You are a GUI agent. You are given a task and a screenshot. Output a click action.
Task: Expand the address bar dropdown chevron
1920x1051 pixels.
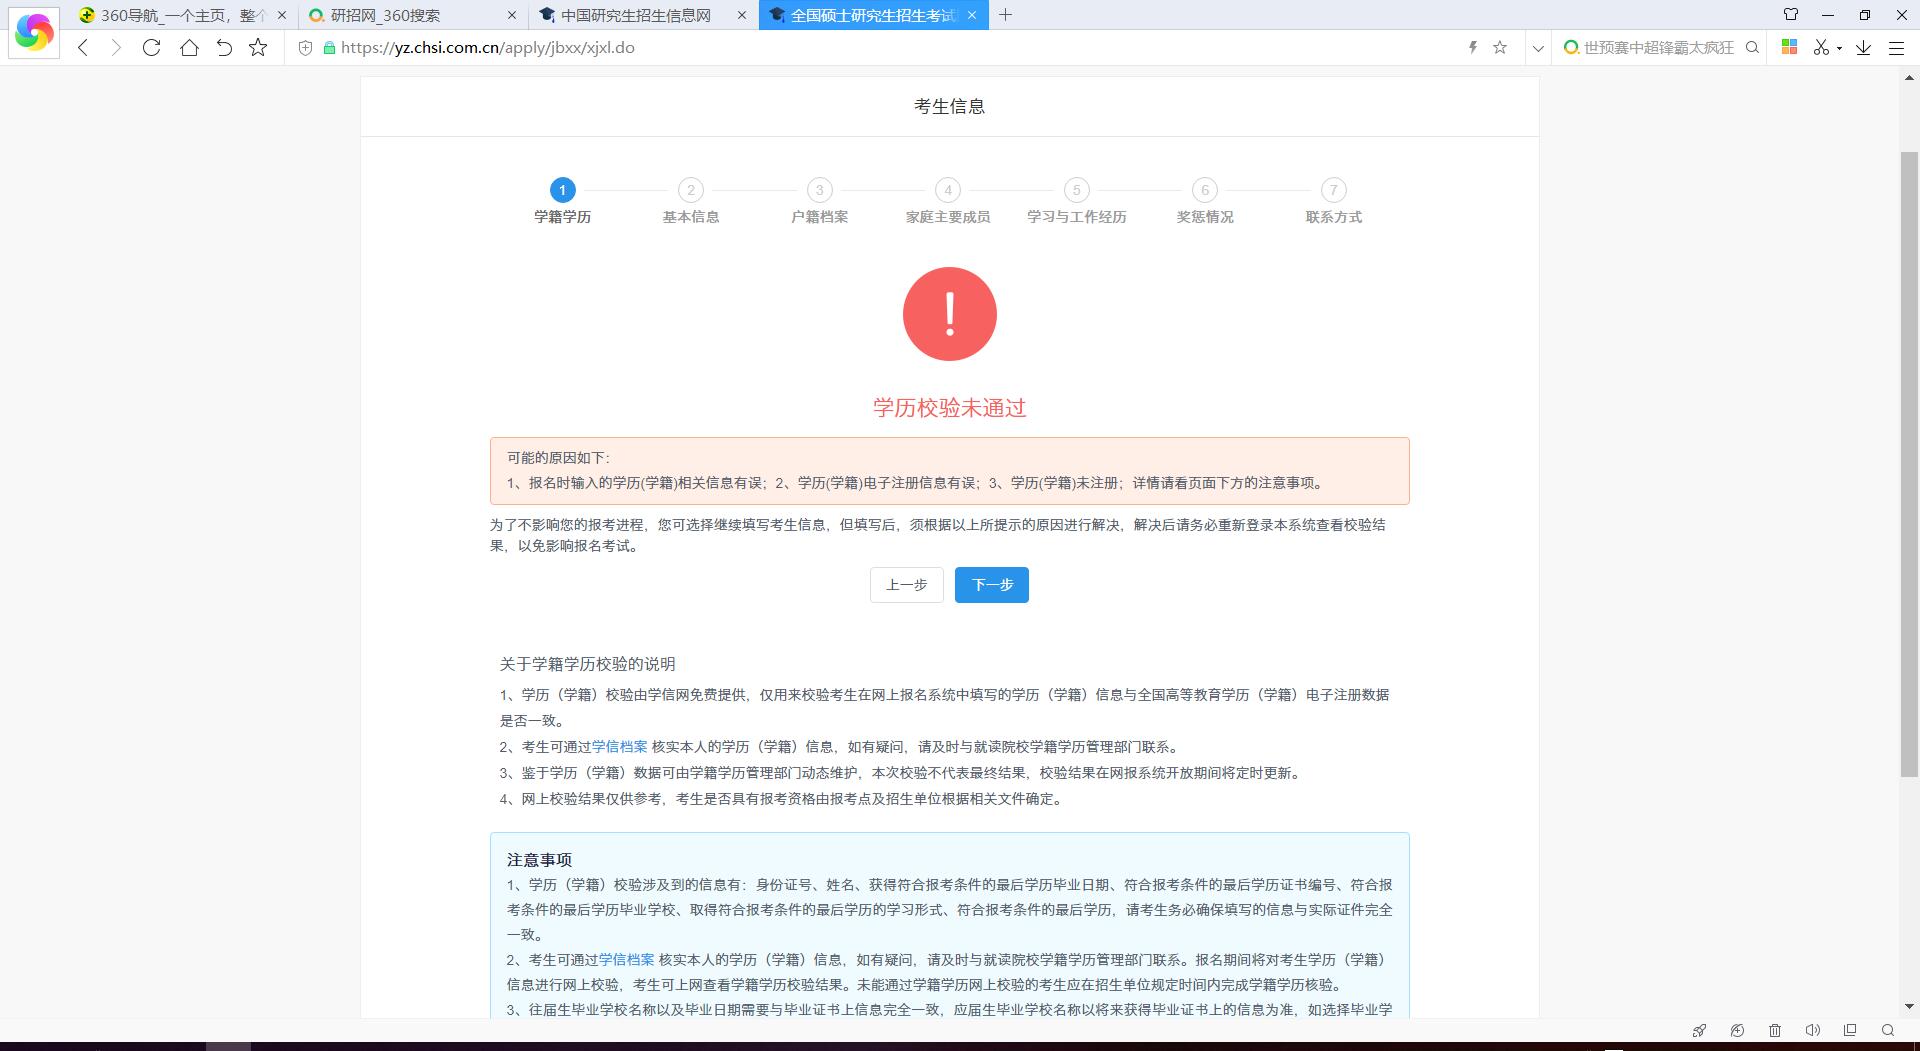[1538, 48]
